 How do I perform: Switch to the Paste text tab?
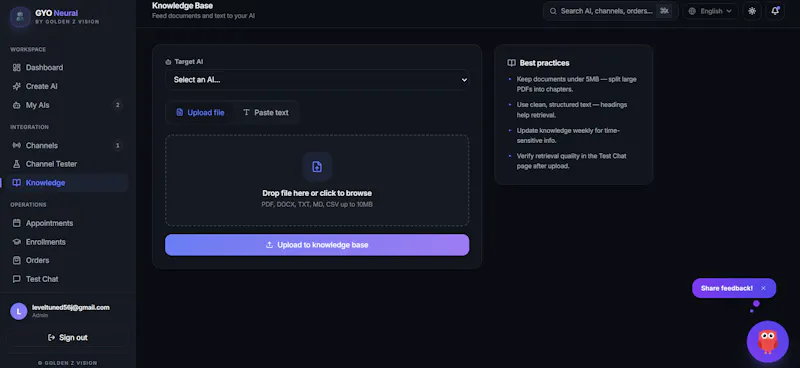pyautogui.click(x=265, y=112)
